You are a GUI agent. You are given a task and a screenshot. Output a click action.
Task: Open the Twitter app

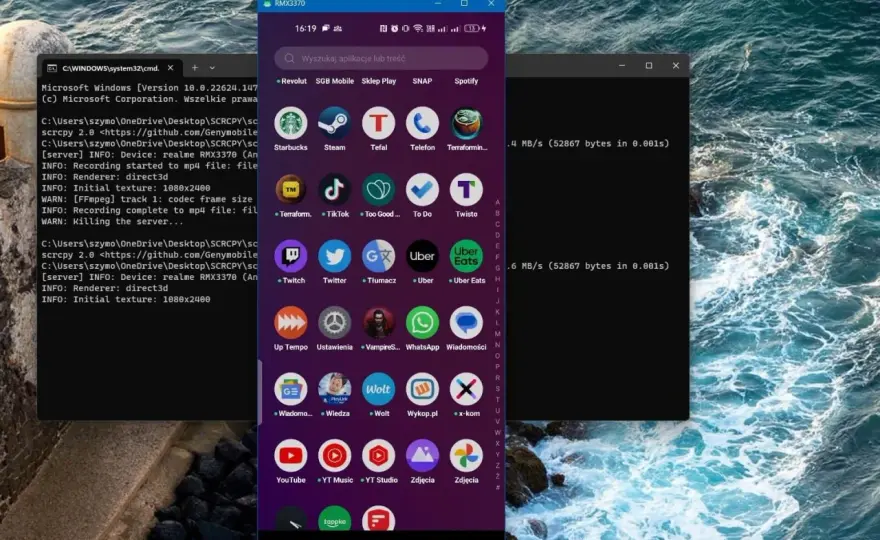coord(334,256)
